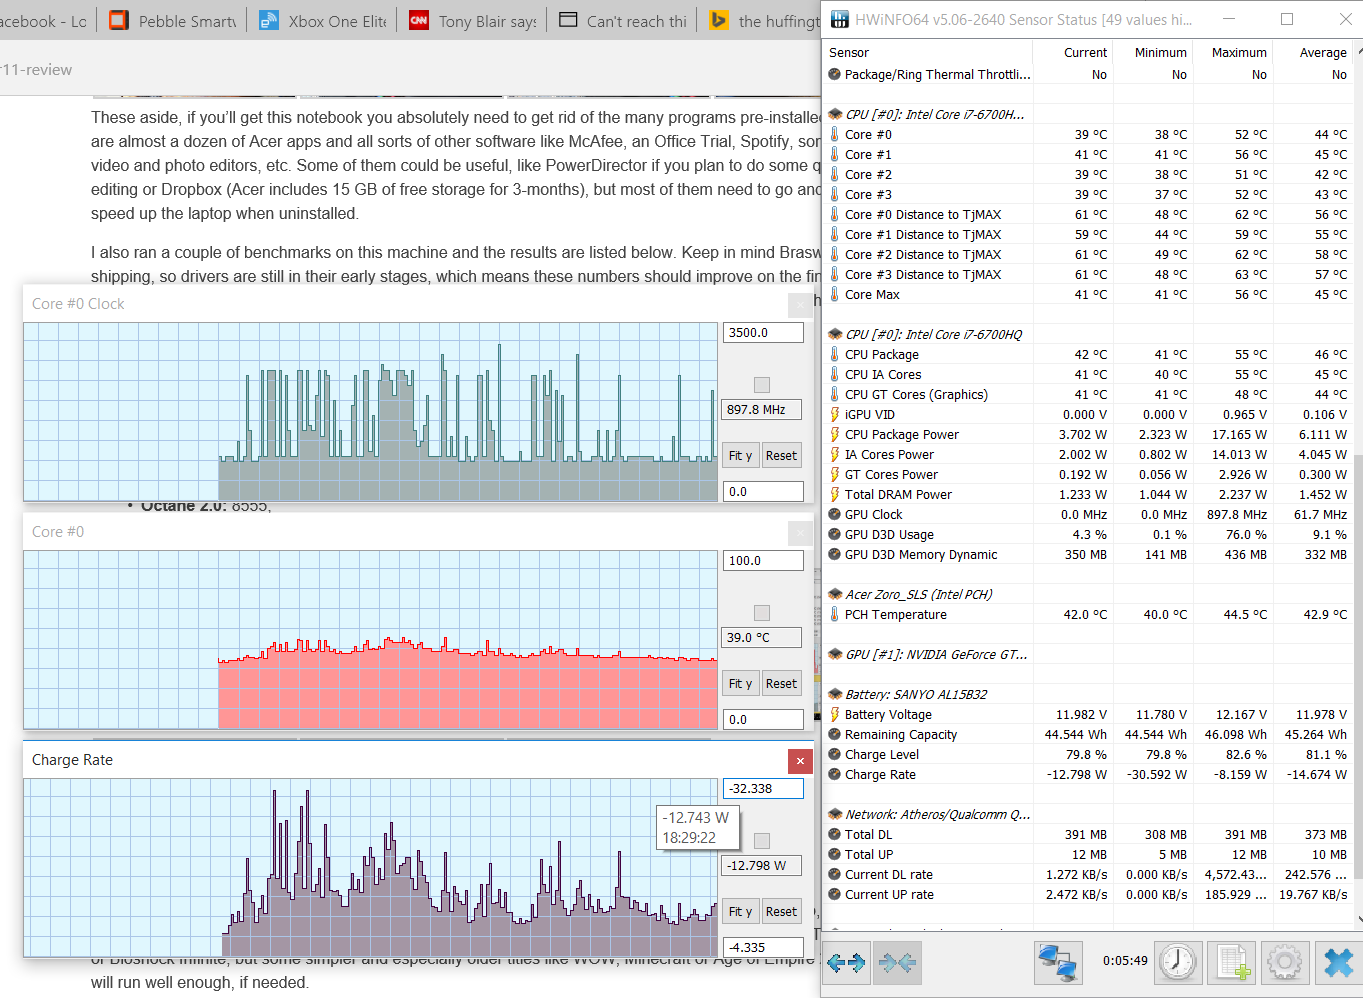This screenshot has height=998, width=1363.
Task: Click Reset in Core #0 temperature graph
Action: pyautogui.click(x=782, y=683)
